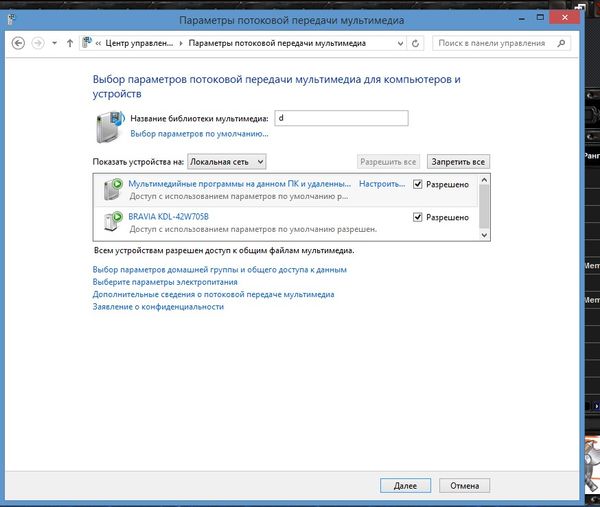Viewport: 600px width, 507px height.
Task: Click scroll down arrow in device list
Action: click(484, 234)
